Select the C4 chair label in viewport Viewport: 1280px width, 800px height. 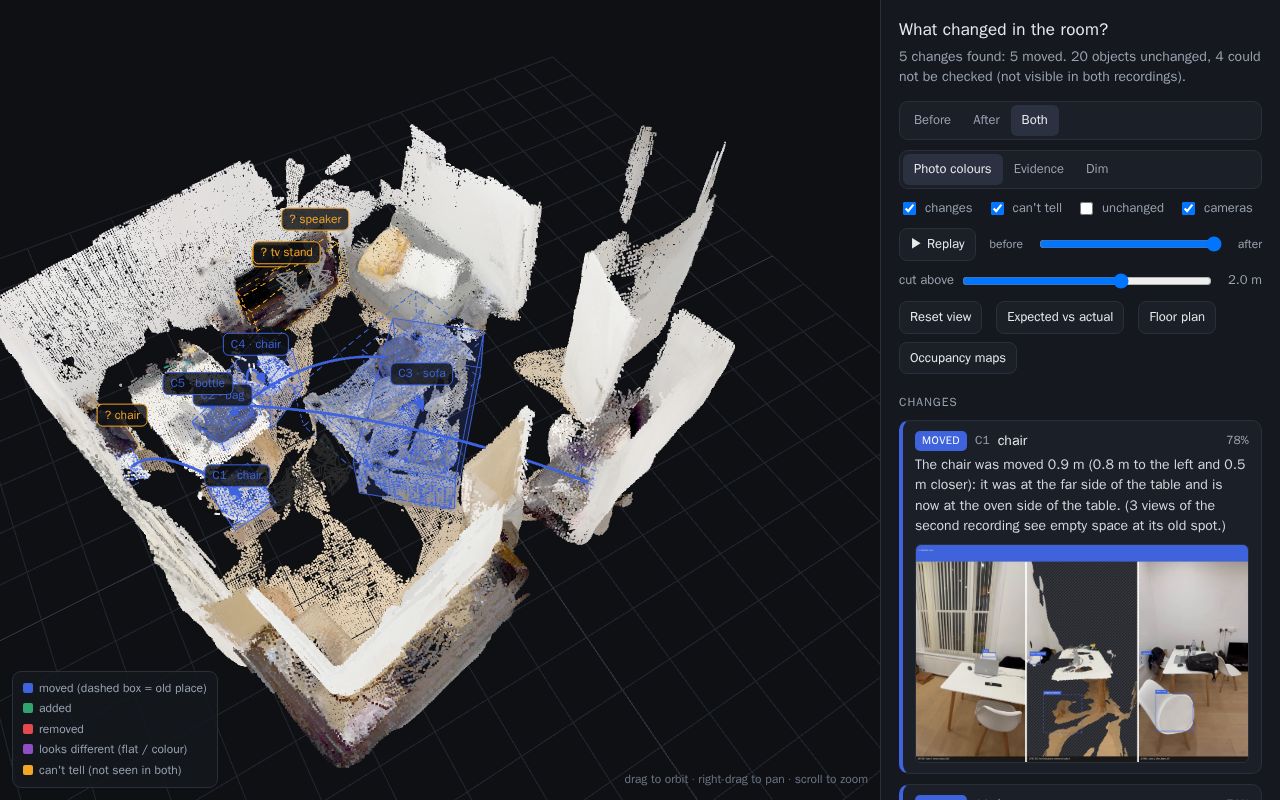coord(256,344)
